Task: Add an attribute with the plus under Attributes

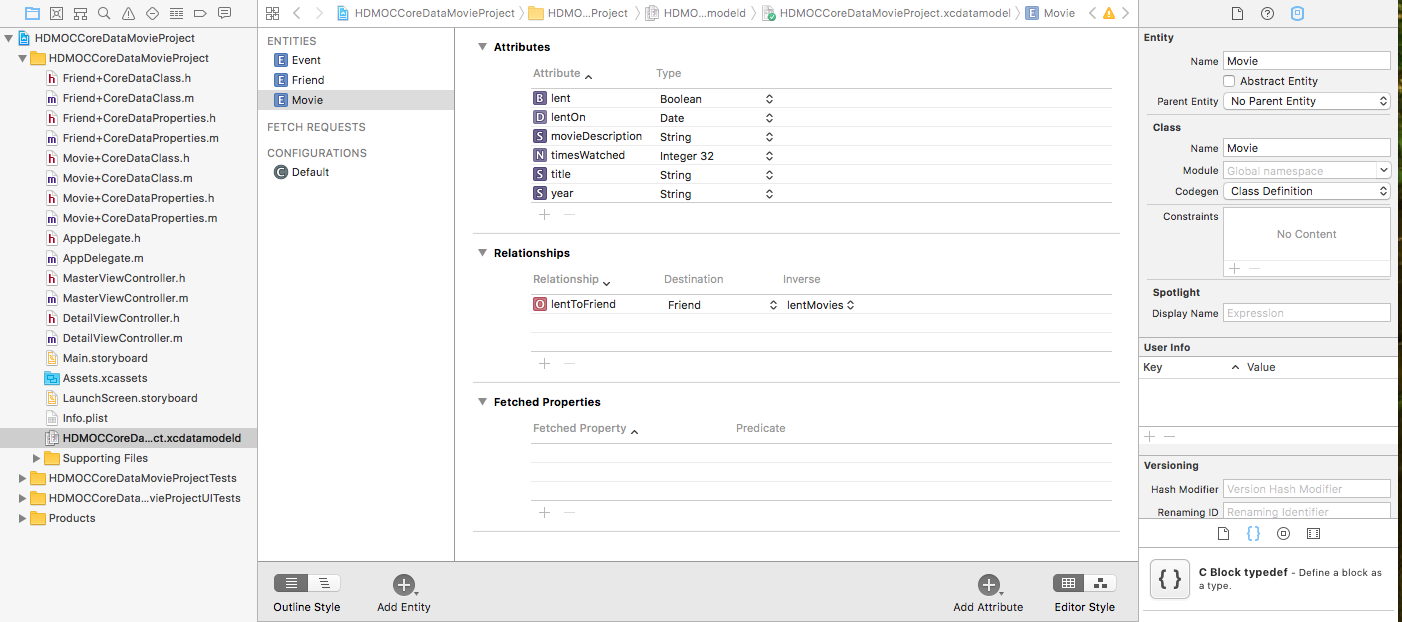Action: click(545, 214)
